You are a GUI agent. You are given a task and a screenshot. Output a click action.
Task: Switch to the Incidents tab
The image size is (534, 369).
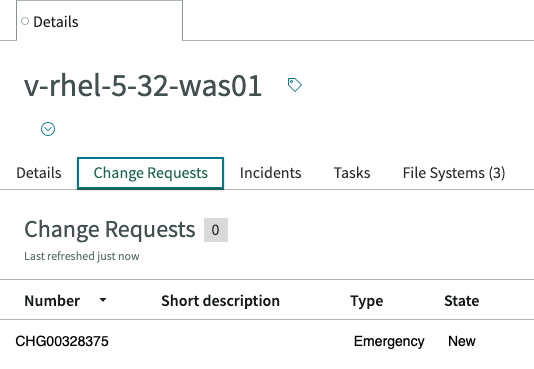[270, 173]
